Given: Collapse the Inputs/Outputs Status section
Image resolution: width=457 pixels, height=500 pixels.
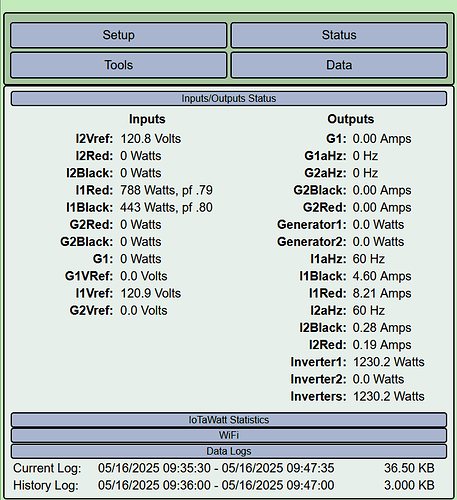Looking at the screenshot, I should coord(229,99).
